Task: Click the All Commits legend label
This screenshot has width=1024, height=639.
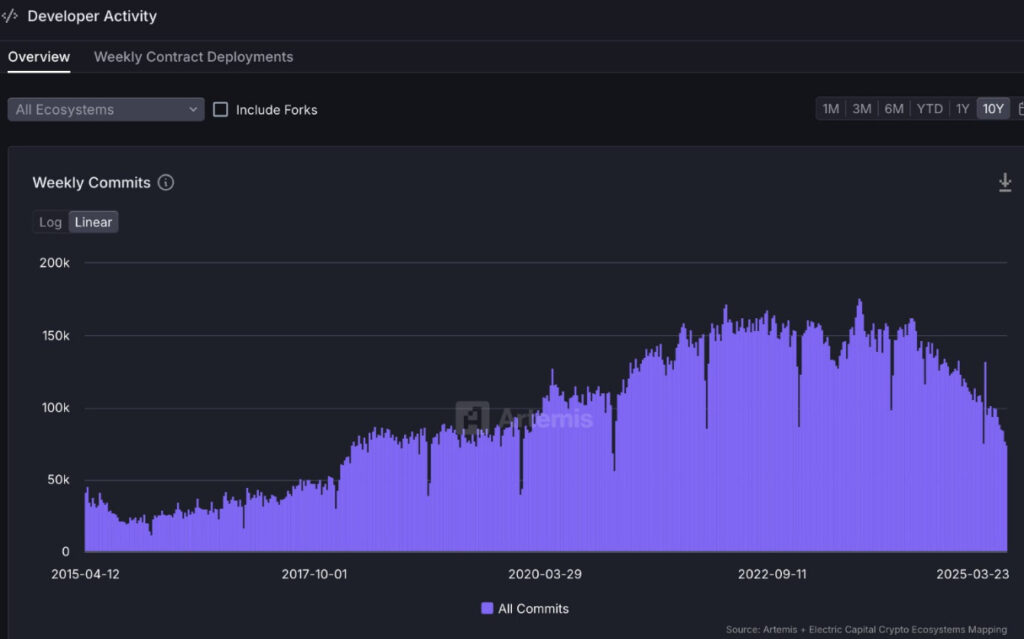Action: (534, 608)
